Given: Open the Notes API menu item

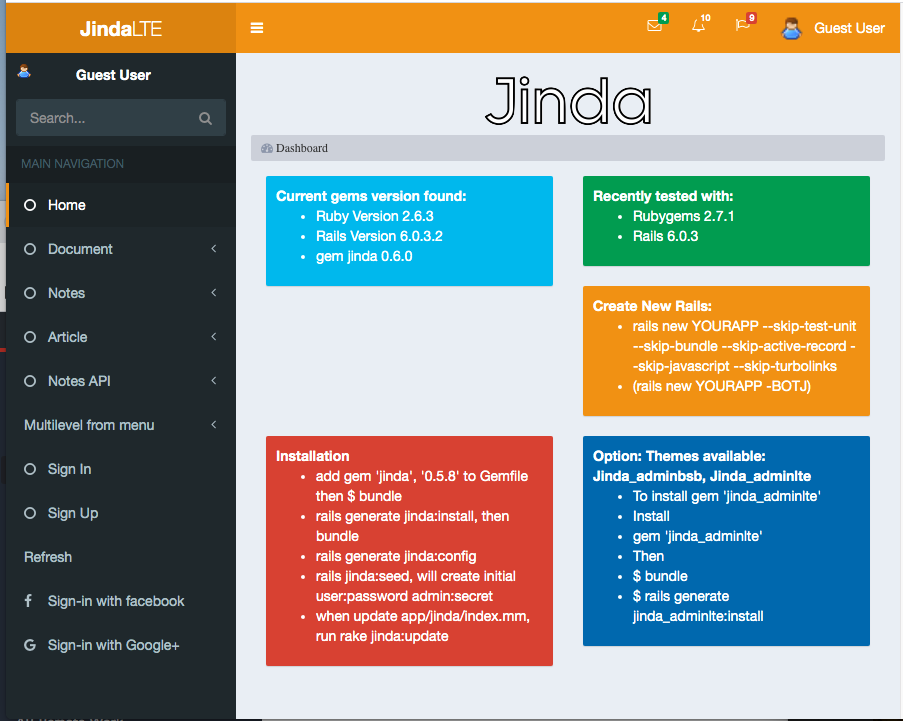Looking at the screenshot, I should click(121, 381).
